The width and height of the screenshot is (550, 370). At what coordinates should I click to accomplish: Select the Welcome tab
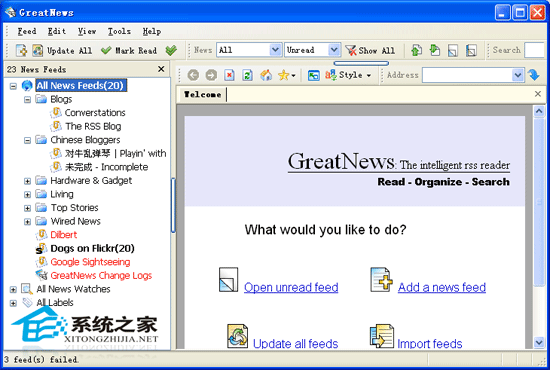[x=203, y=94]
